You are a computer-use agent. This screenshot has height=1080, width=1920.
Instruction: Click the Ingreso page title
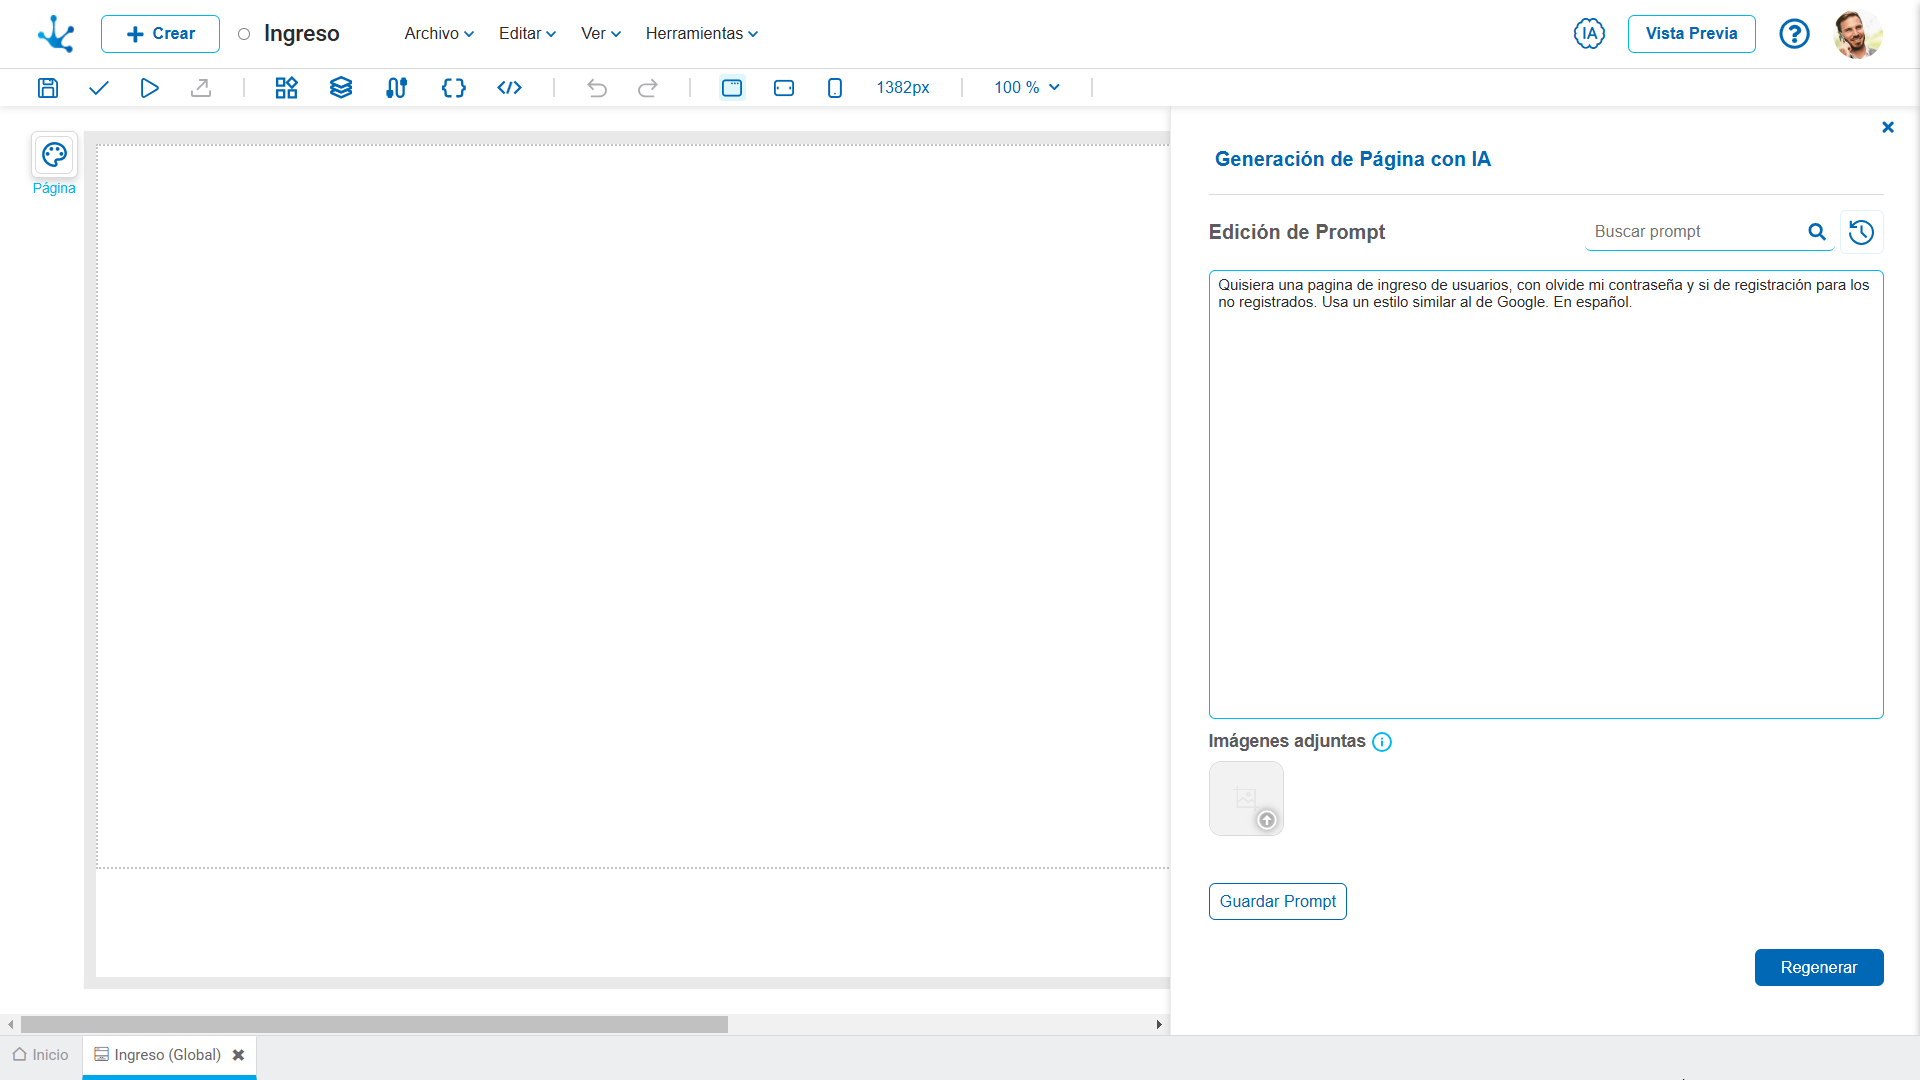tap(302, 34)
